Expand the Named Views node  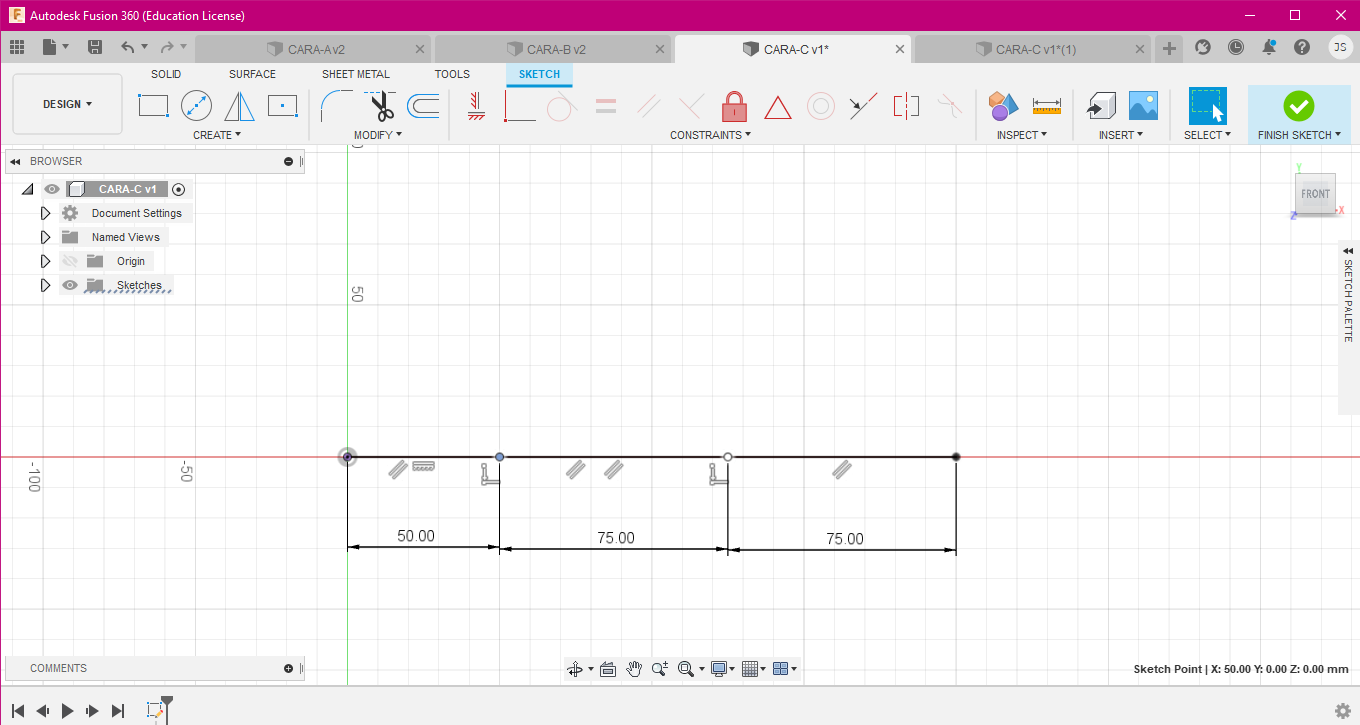click(45, 237)
